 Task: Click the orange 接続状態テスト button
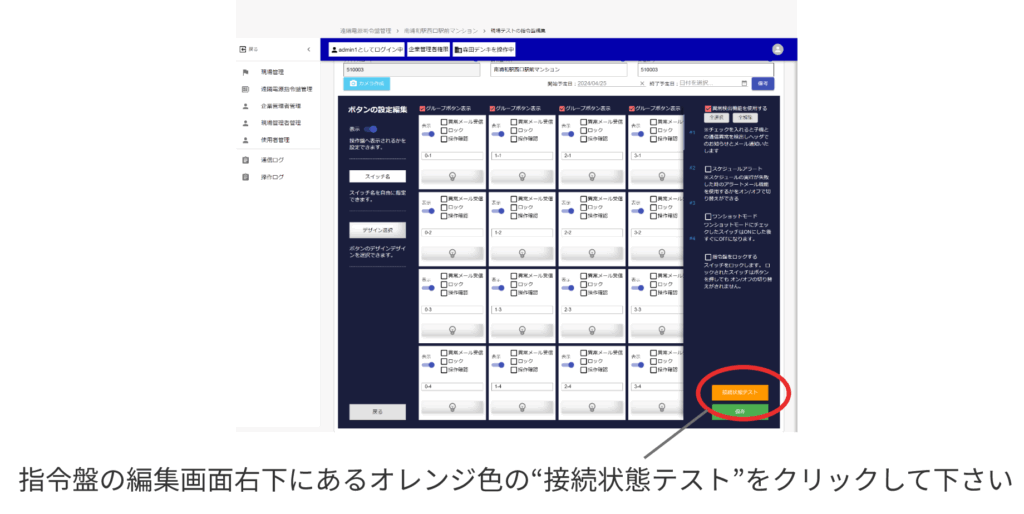pyautogui.click(x=740, y=392)
